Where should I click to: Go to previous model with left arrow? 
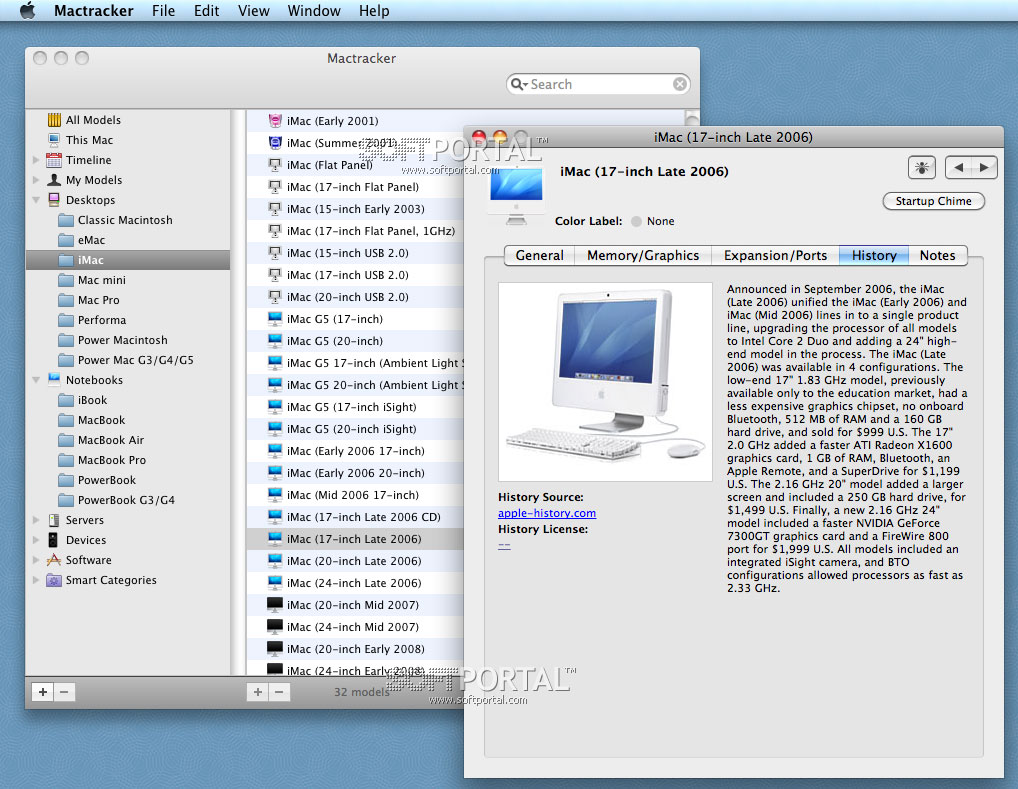959,168
